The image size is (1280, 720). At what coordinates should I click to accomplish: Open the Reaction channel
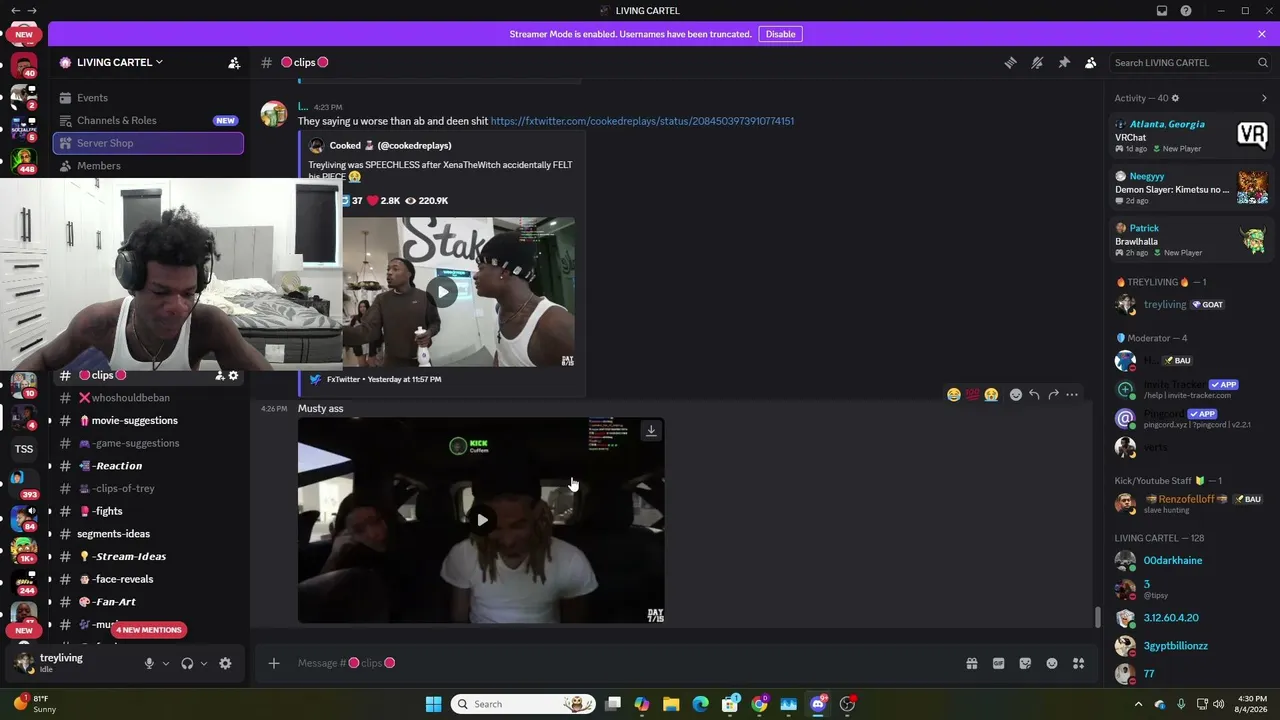tap(148, 466)
